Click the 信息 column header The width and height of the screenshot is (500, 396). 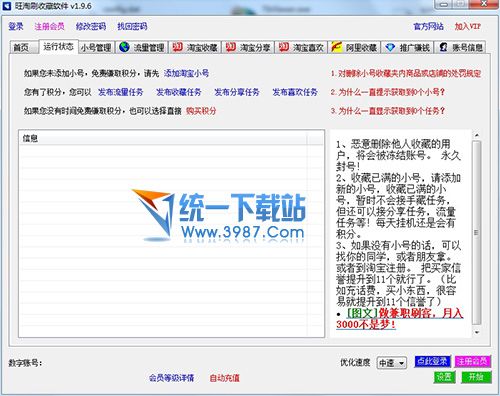pos(163,138)
